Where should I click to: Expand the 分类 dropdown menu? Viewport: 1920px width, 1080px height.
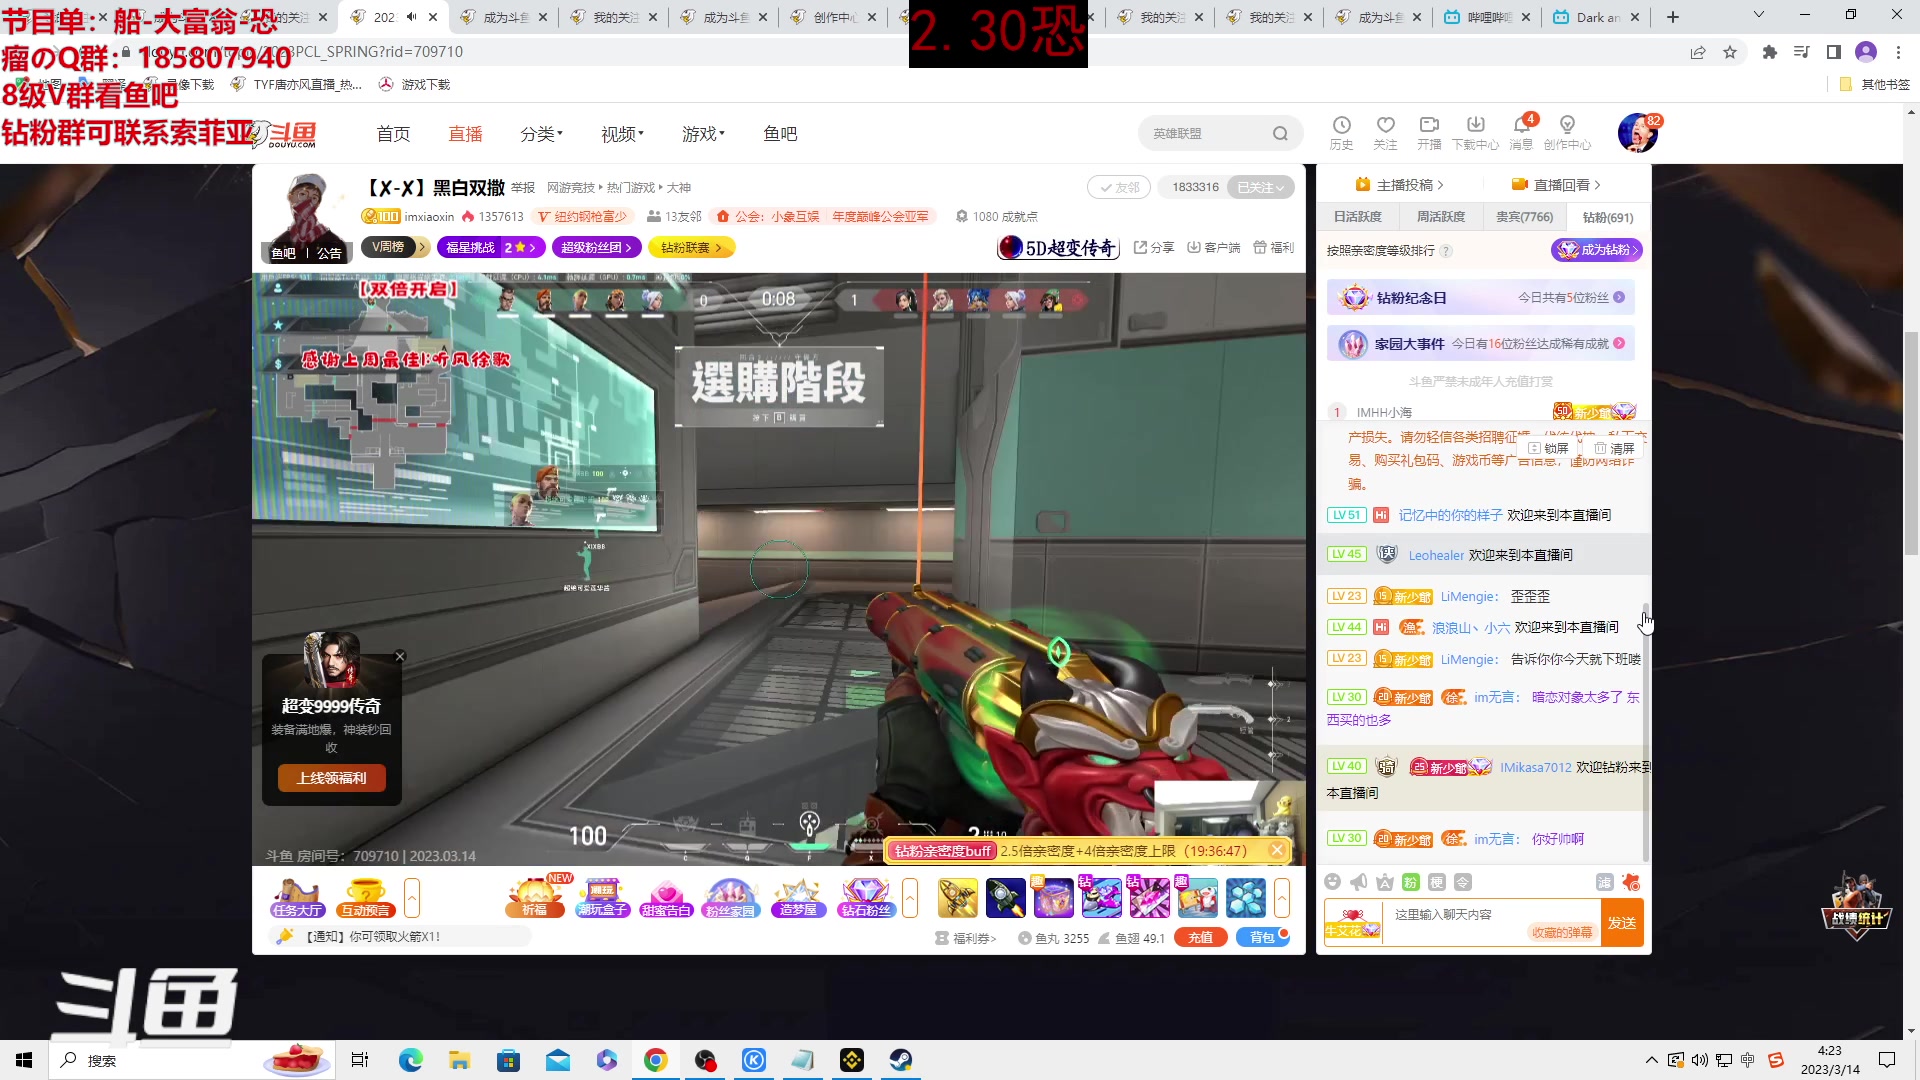541,133
